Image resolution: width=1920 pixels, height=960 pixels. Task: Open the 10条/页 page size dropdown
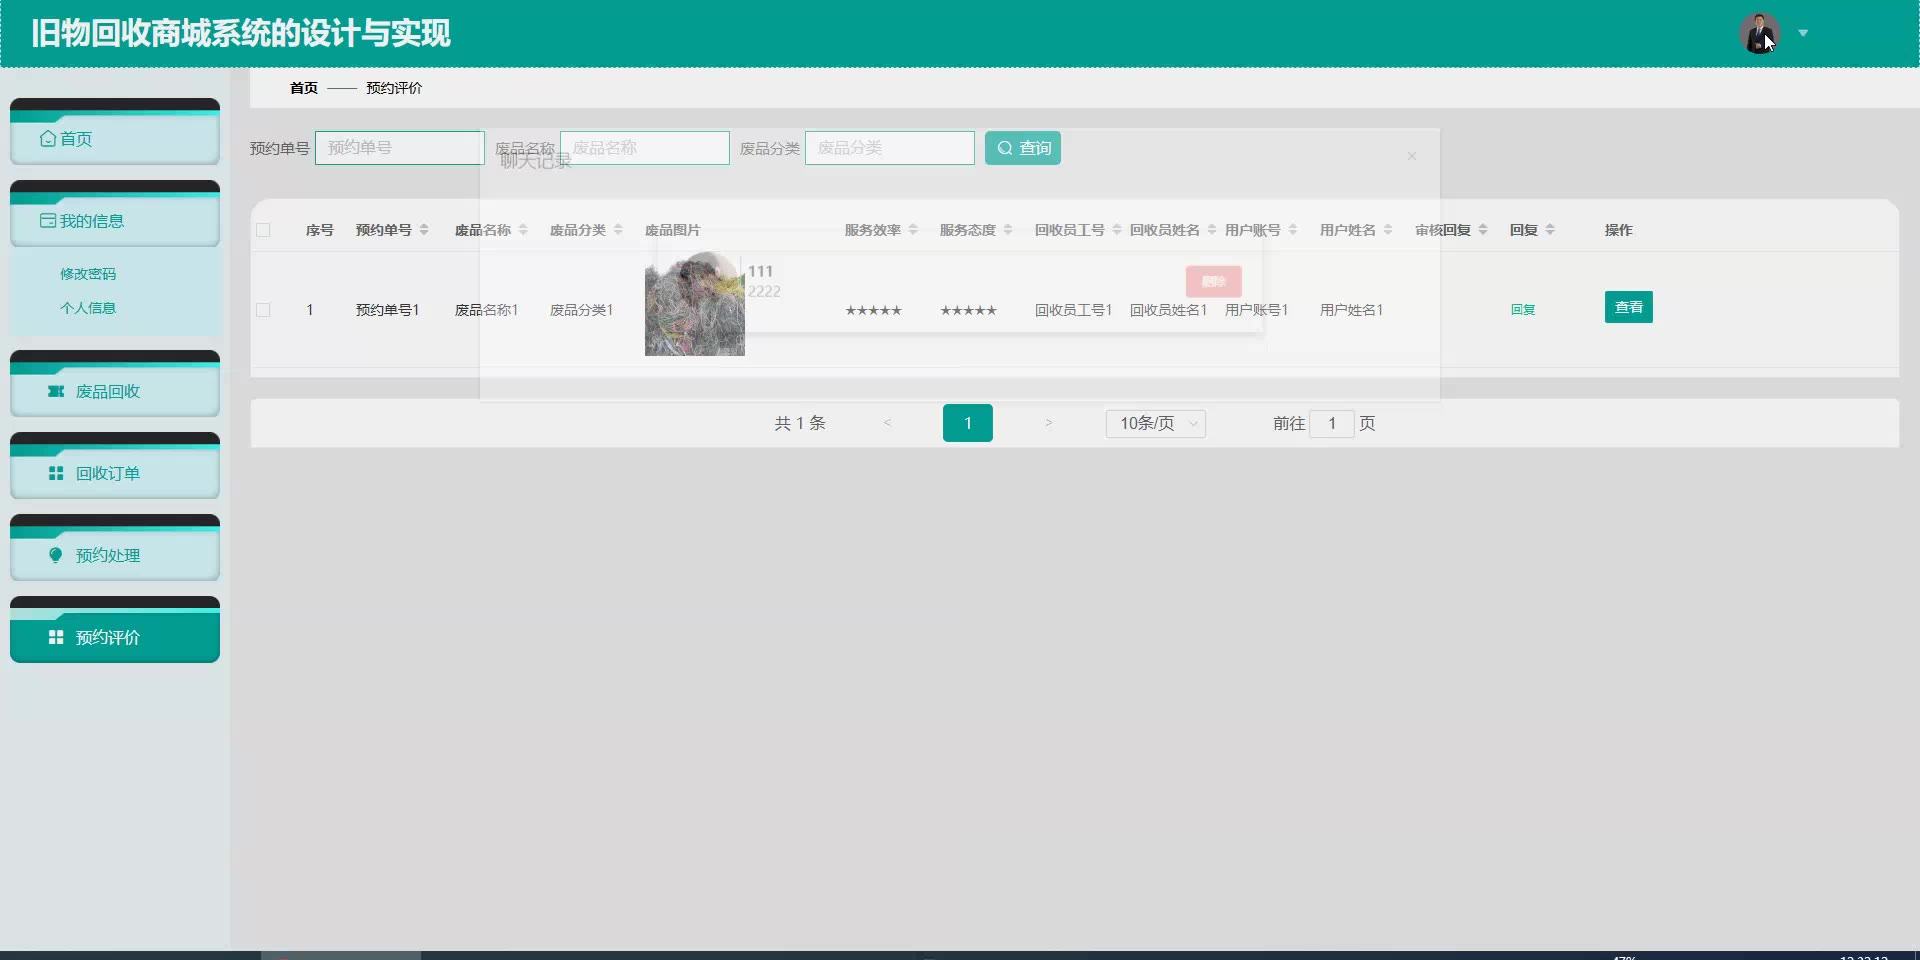(x=1156, y=423)
